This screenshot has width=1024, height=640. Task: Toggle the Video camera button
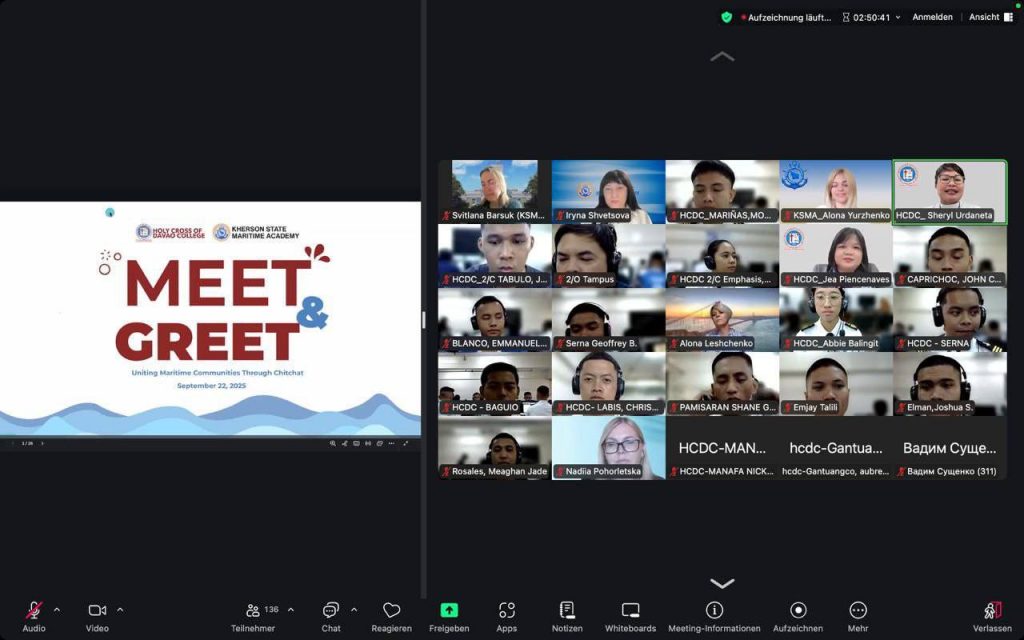pos(97,611)
